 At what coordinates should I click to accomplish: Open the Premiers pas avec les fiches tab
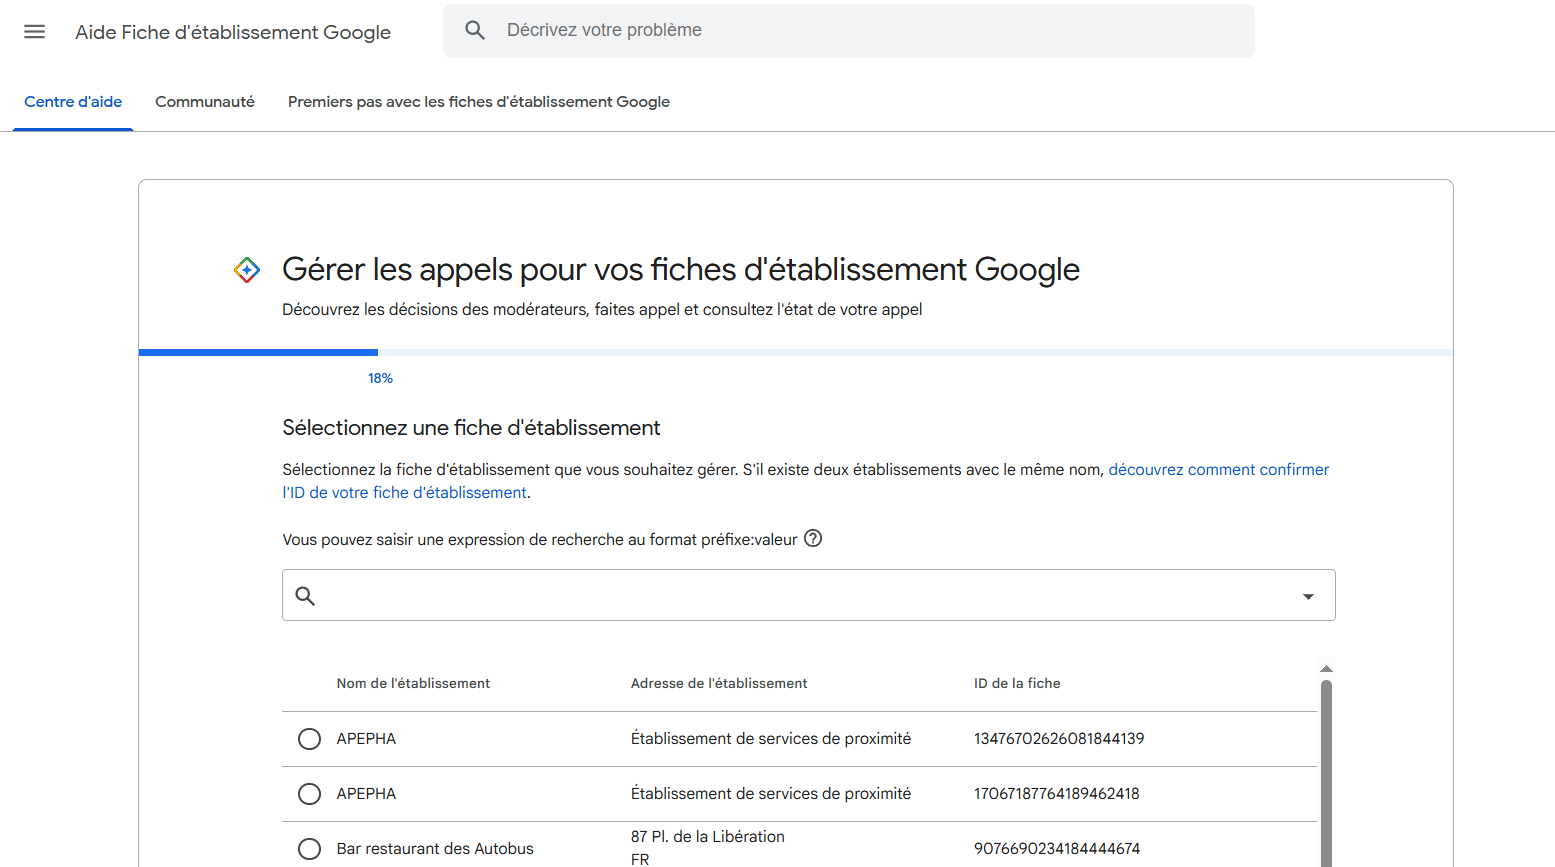click(x=479, y=102)
